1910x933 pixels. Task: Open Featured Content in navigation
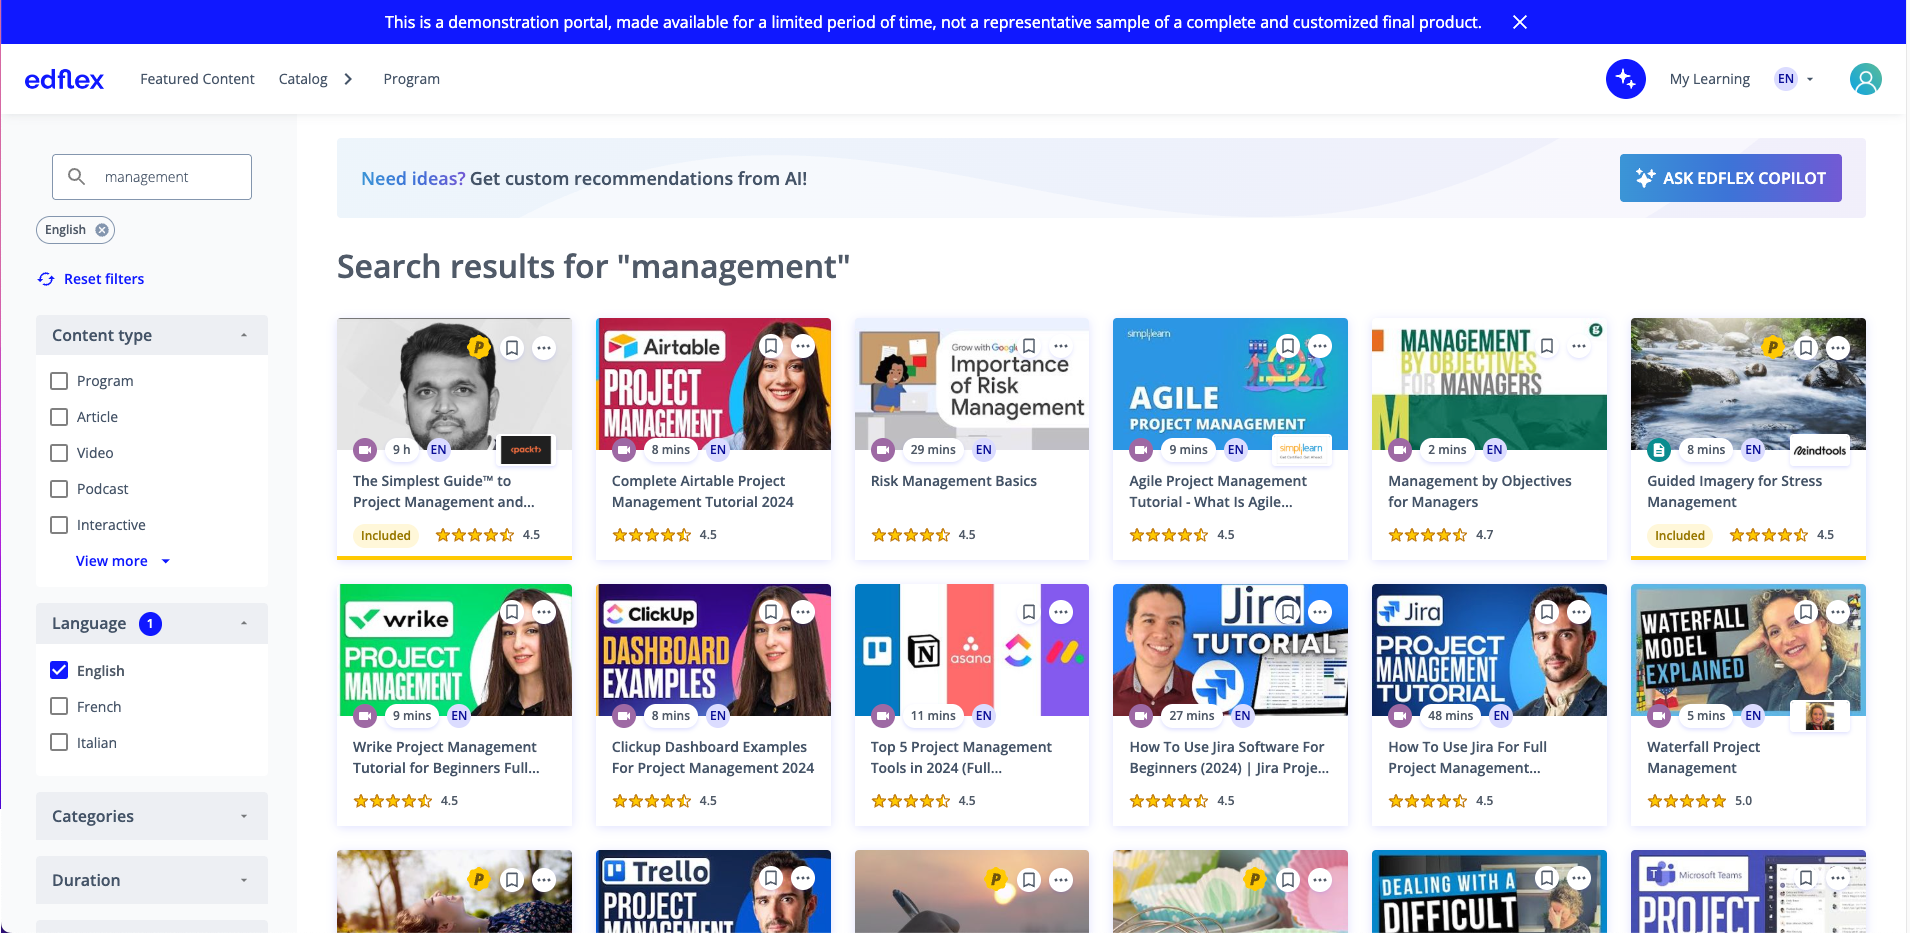[x=197, y=79]
